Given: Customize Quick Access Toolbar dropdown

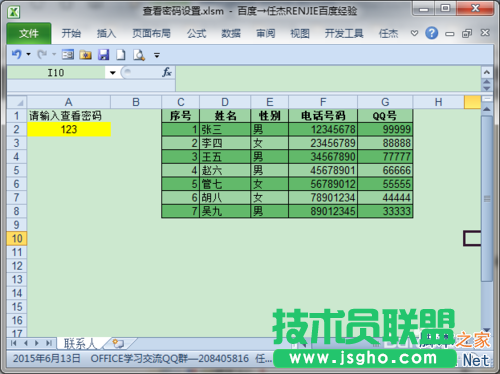Looking at the screenshot, I should pyautogui.click(x=157, y=55).
